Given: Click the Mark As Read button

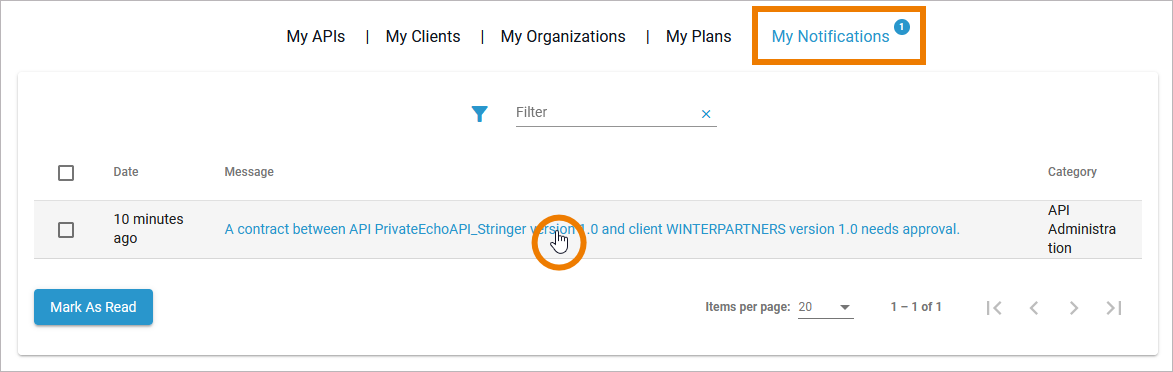Looking at the screenshot, I should [x=94, y=307].
